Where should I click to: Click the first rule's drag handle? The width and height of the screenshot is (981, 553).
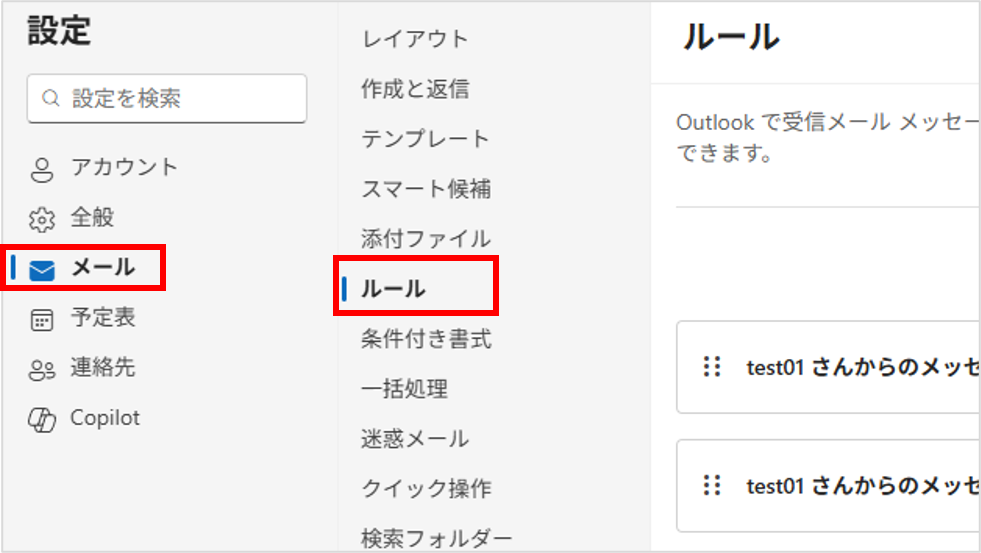point(712,367)
